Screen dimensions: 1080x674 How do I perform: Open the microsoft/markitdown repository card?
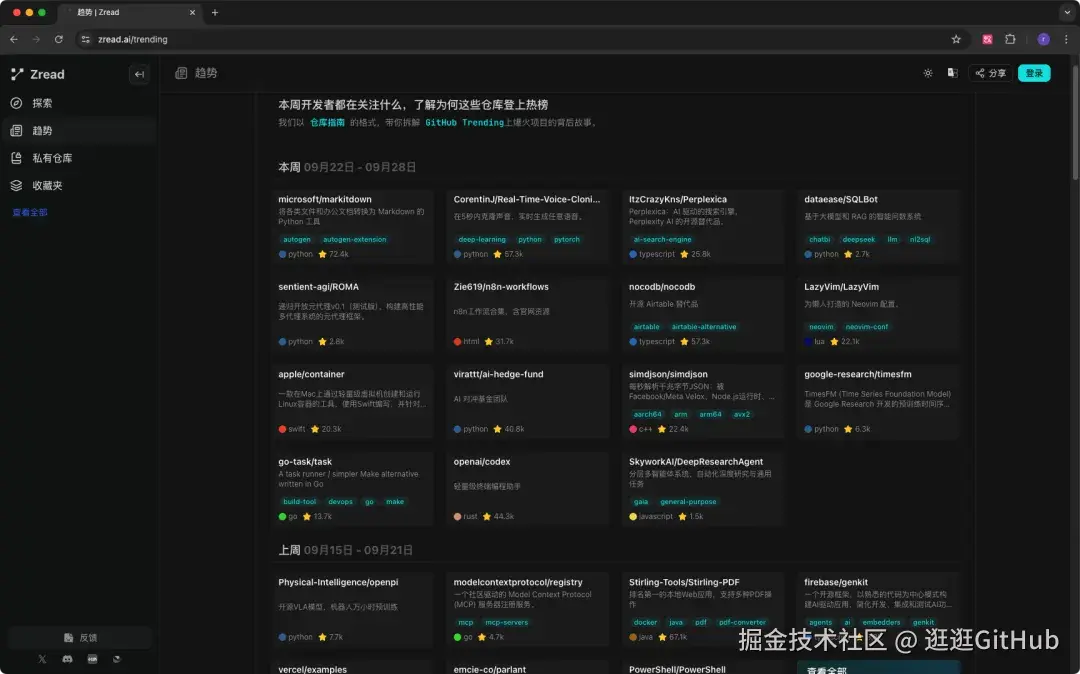(x=351, y=225)
